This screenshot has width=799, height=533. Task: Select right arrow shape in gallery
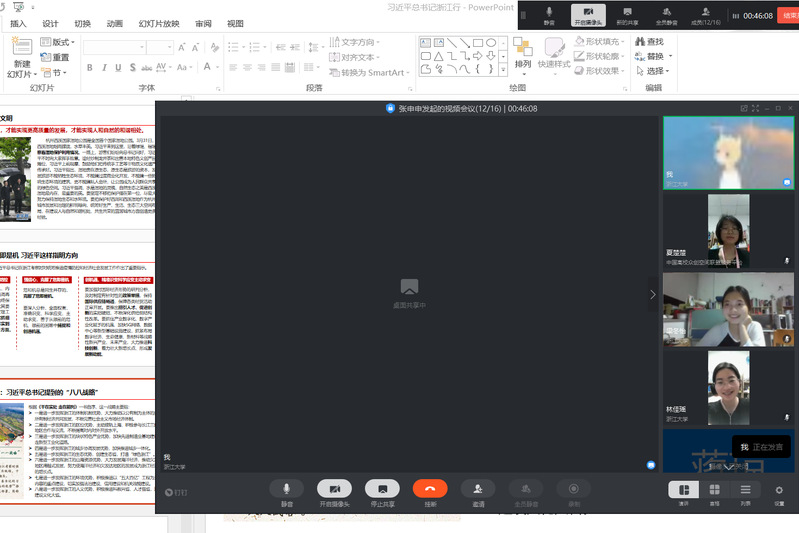[477, 56]
